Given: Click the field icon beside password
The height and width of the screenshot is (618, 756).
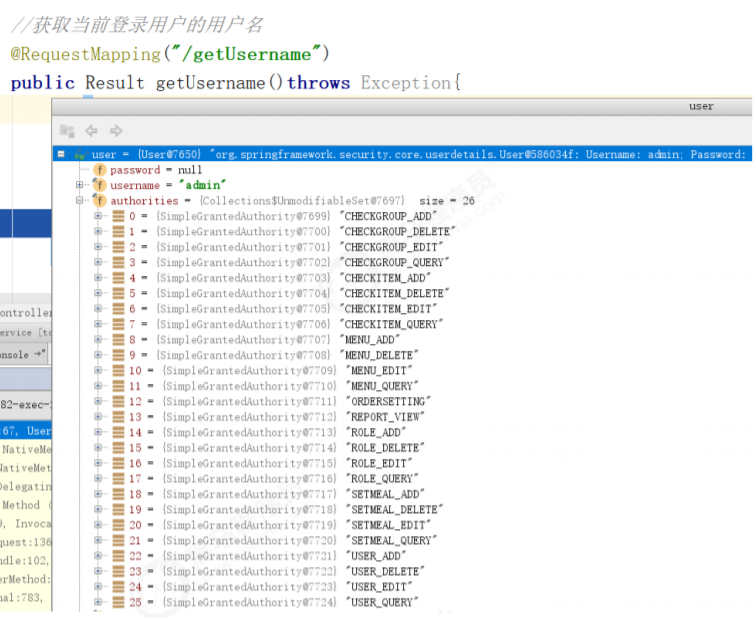Looking at the screenshot, I should 100,170.
